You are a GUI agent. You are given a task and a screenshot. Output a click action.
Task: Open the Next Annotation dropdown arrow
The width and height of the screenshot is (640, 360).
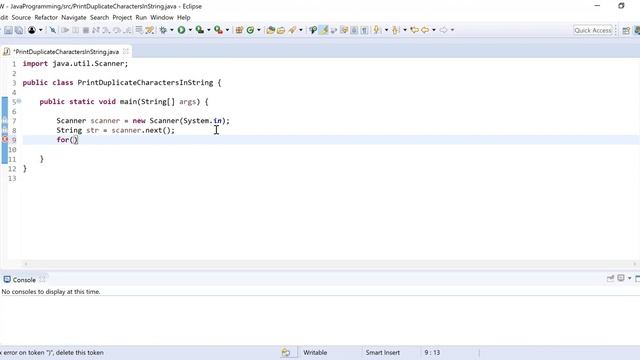pyautogui.click(x=387, y=30)
